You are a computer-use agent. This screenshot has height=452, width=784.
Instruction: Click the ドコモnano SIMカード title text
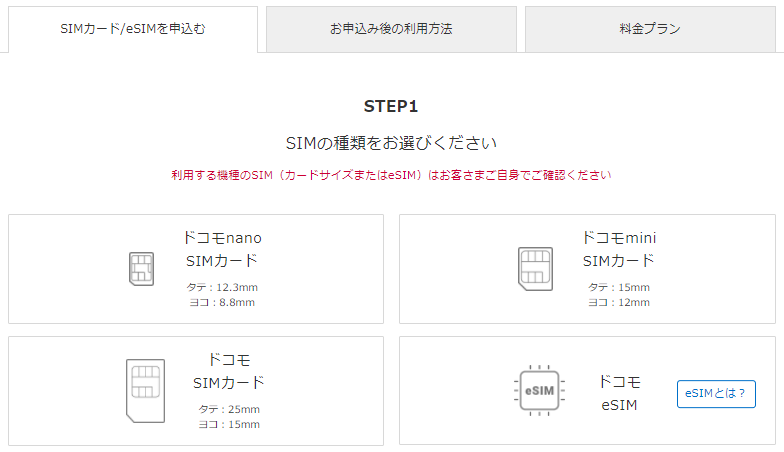222,249
